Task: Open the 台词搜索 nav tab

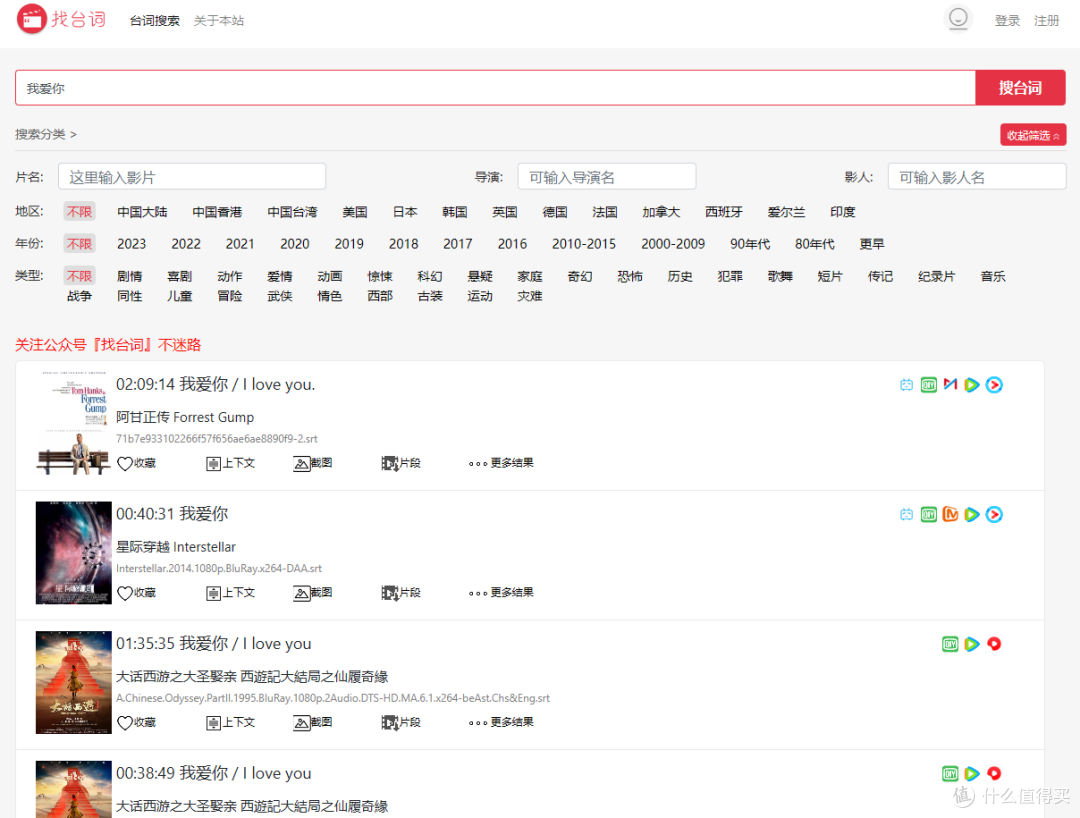Action: (154, 21)
